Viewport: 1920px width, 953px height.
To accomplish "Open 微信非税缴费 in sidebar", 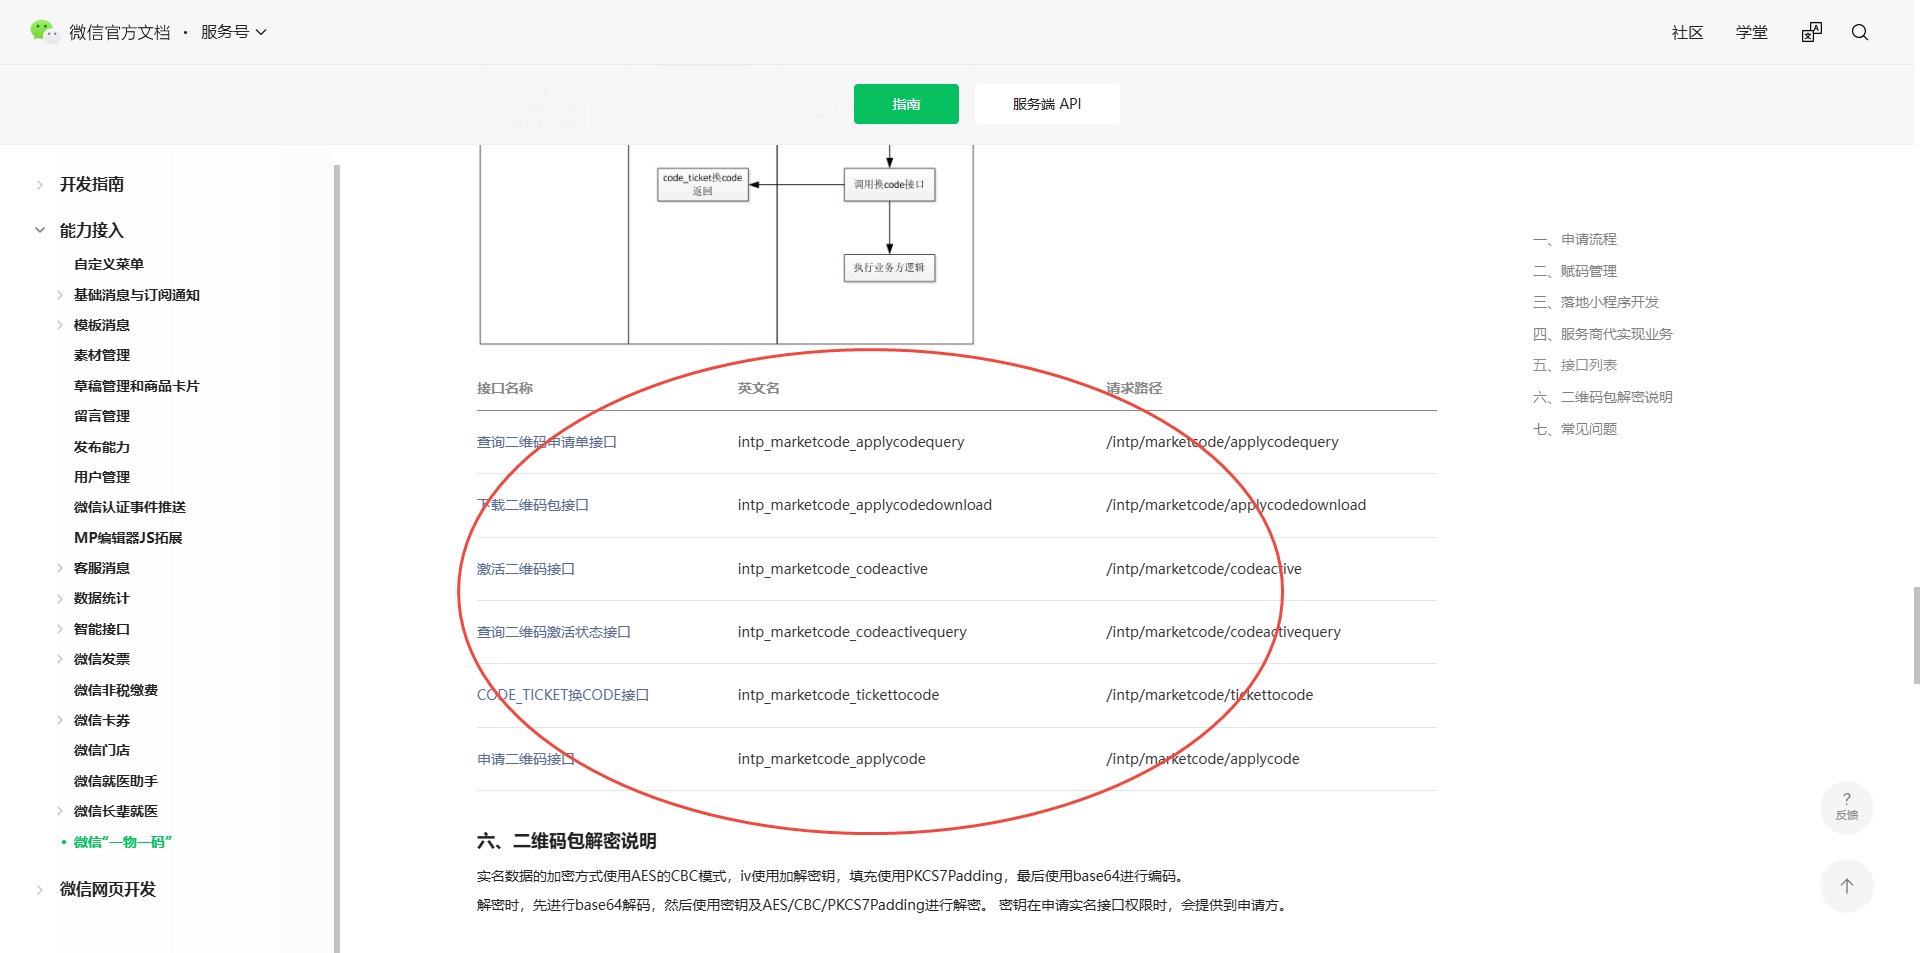I will click(x=116, y=690).
